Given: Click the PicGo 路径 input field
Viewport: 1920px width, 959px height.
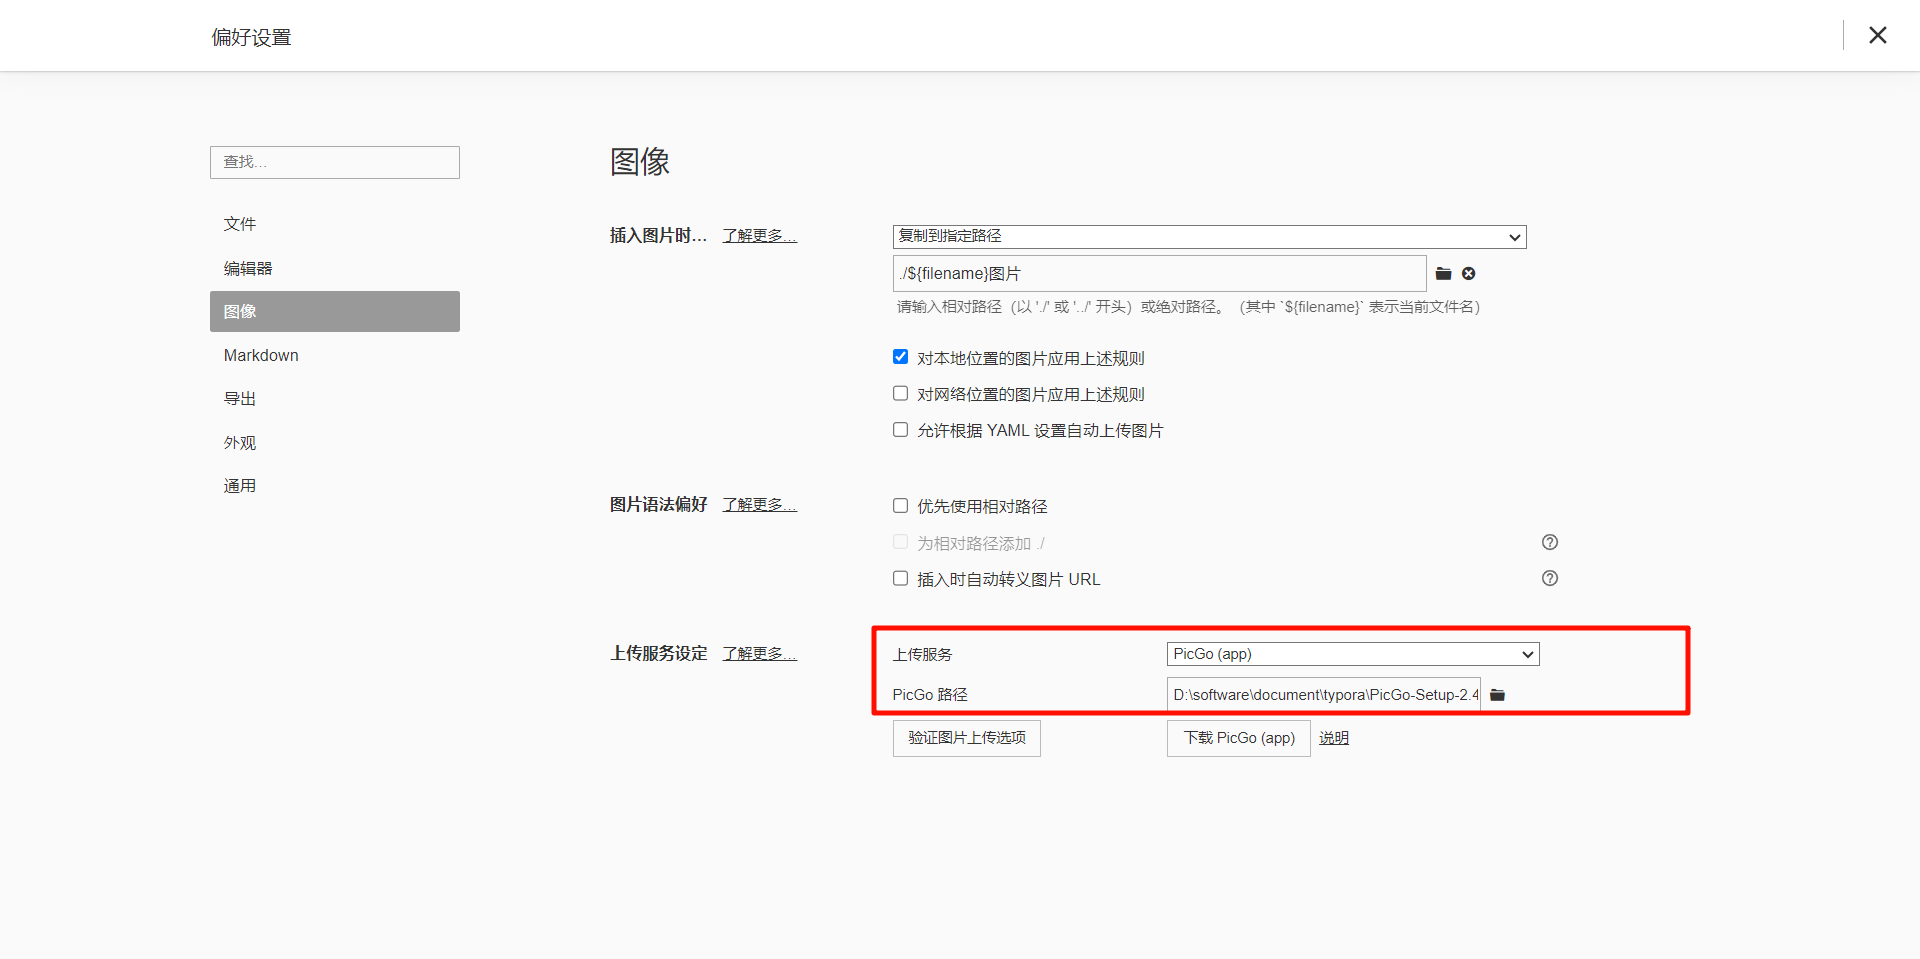Looking at the screenshot, I should (x=1324, y=695).
